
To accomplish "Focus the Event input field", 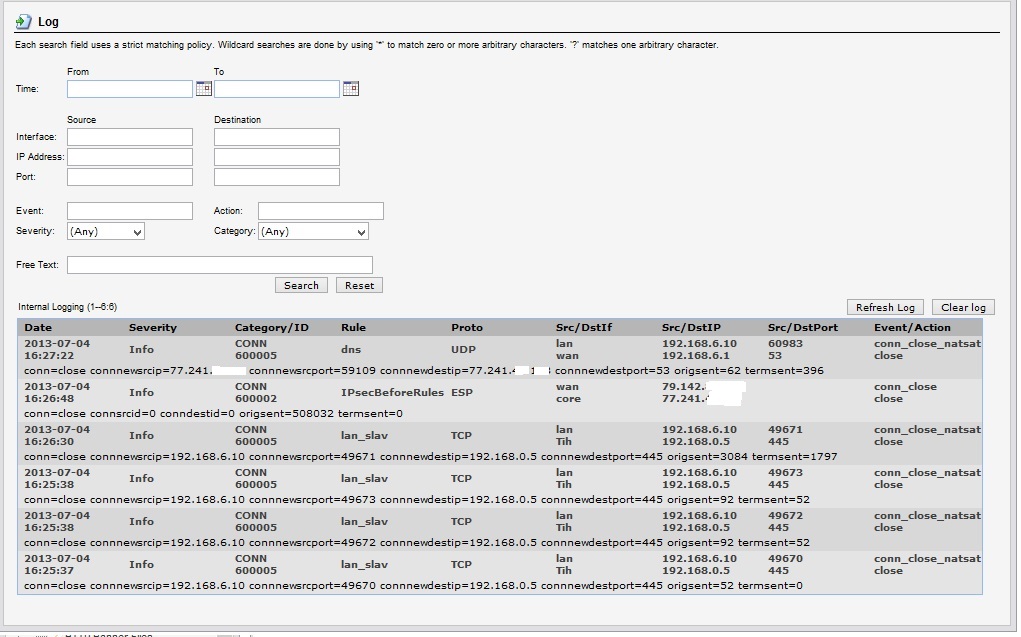I will (x=129, y=211).
